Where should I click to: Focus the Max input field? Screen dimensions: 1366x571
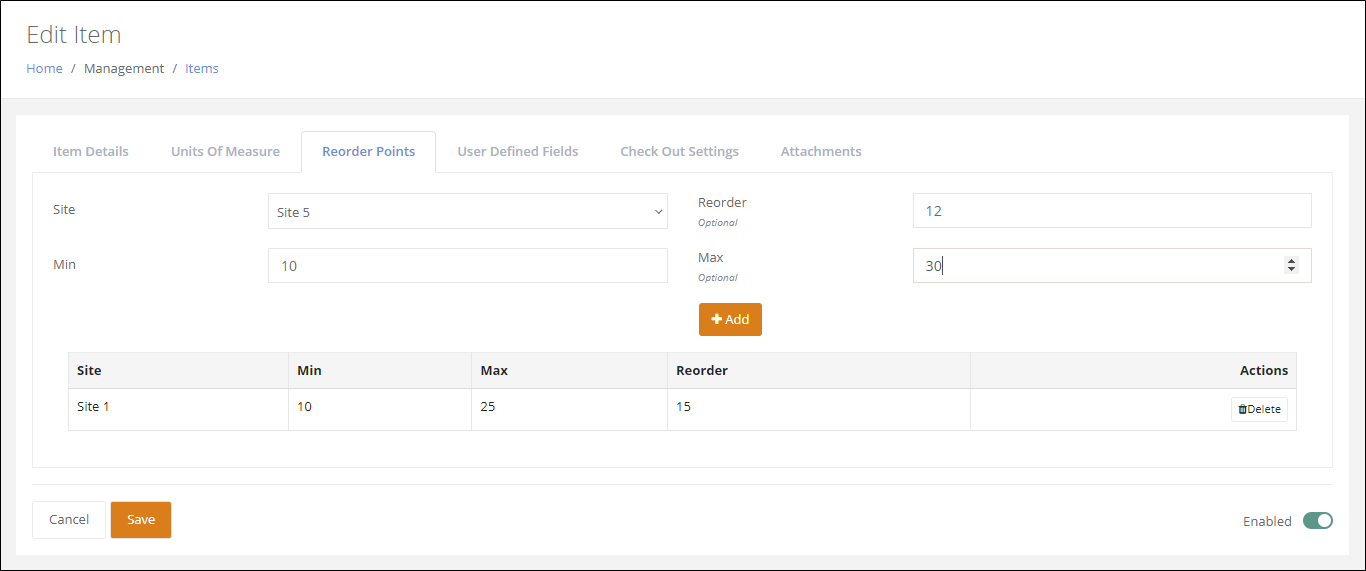click(x=1112, y=266)
